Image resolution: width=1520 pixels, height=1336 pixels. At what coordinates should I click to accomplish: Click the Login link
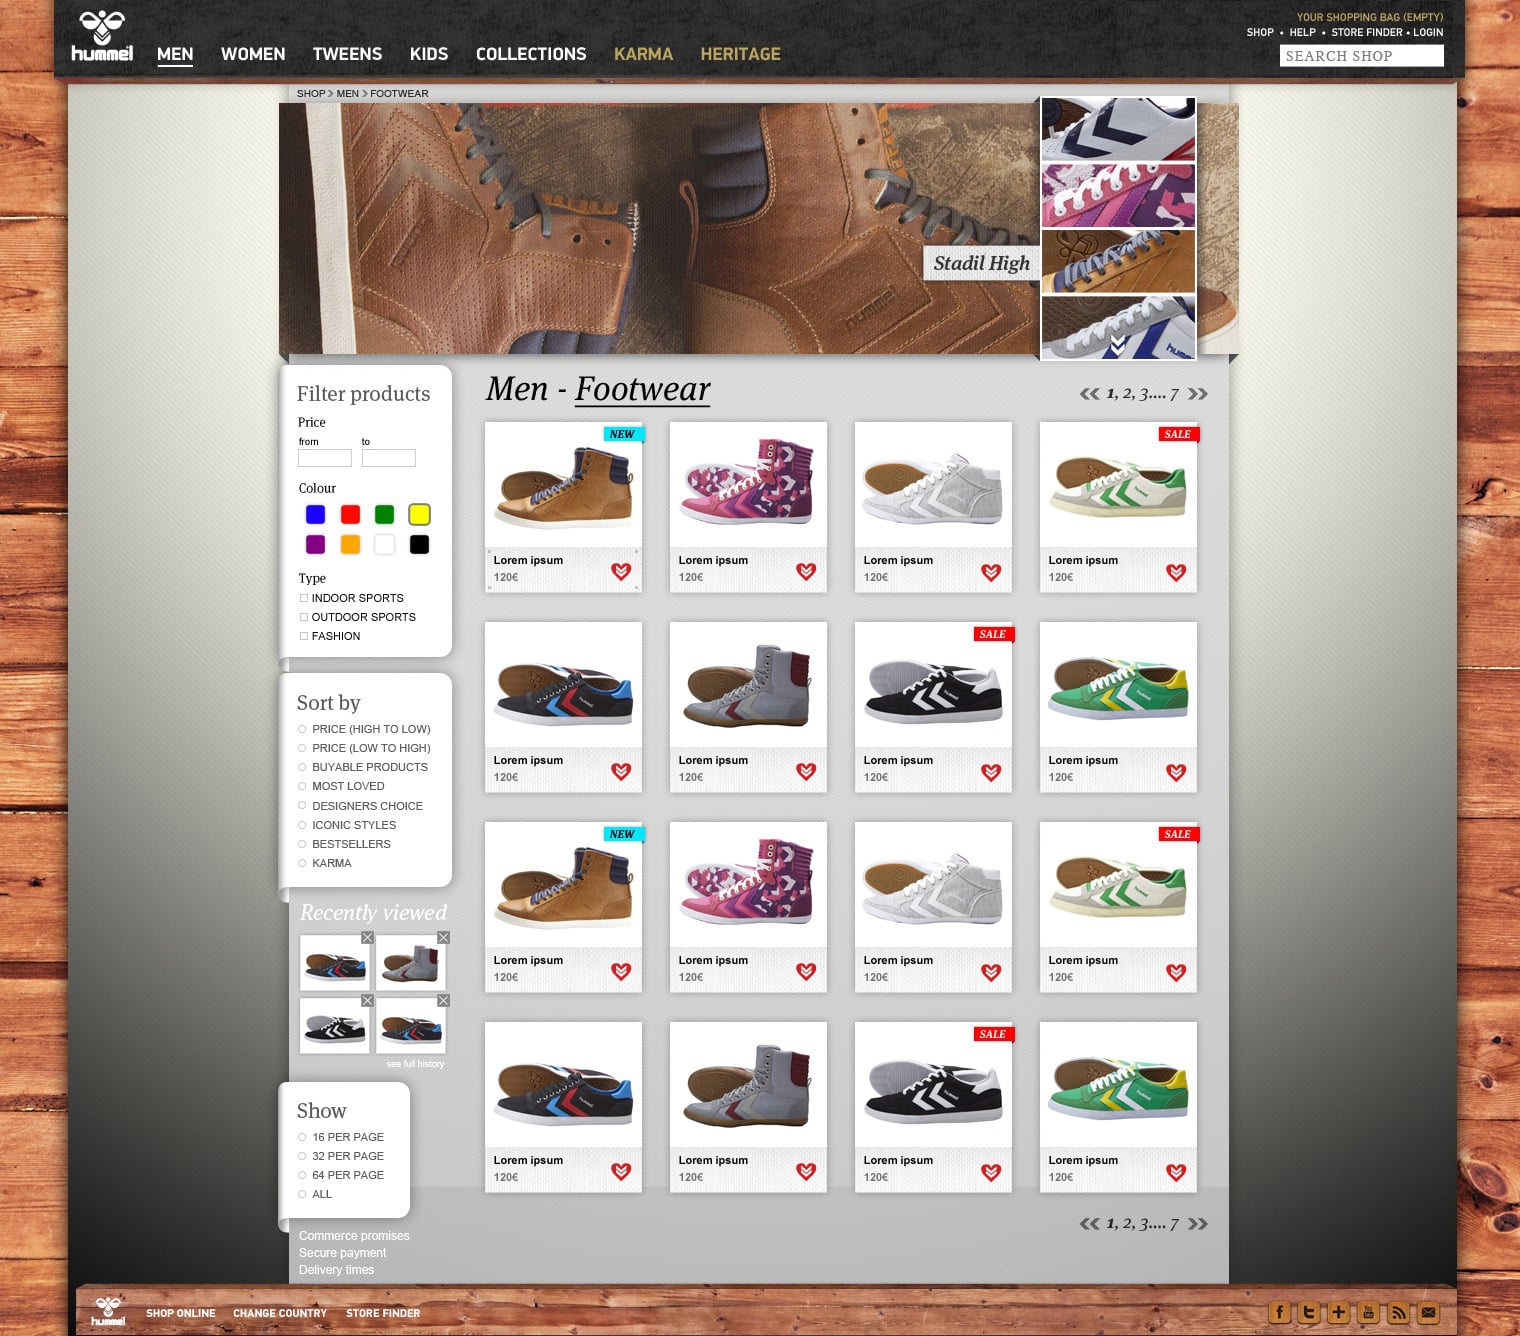point(1428,32)
